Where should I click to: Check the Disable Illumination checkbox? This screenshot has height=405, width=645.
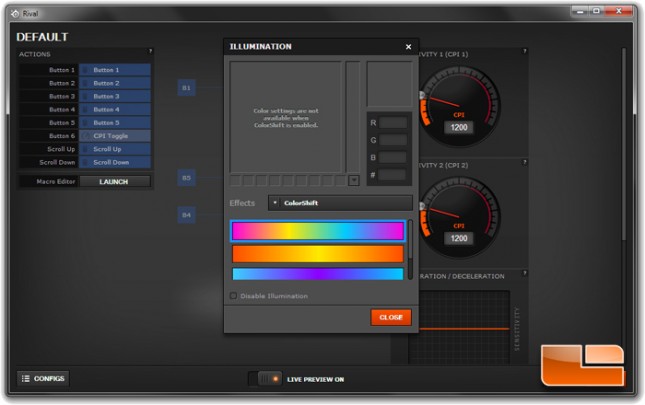point(233,296)
